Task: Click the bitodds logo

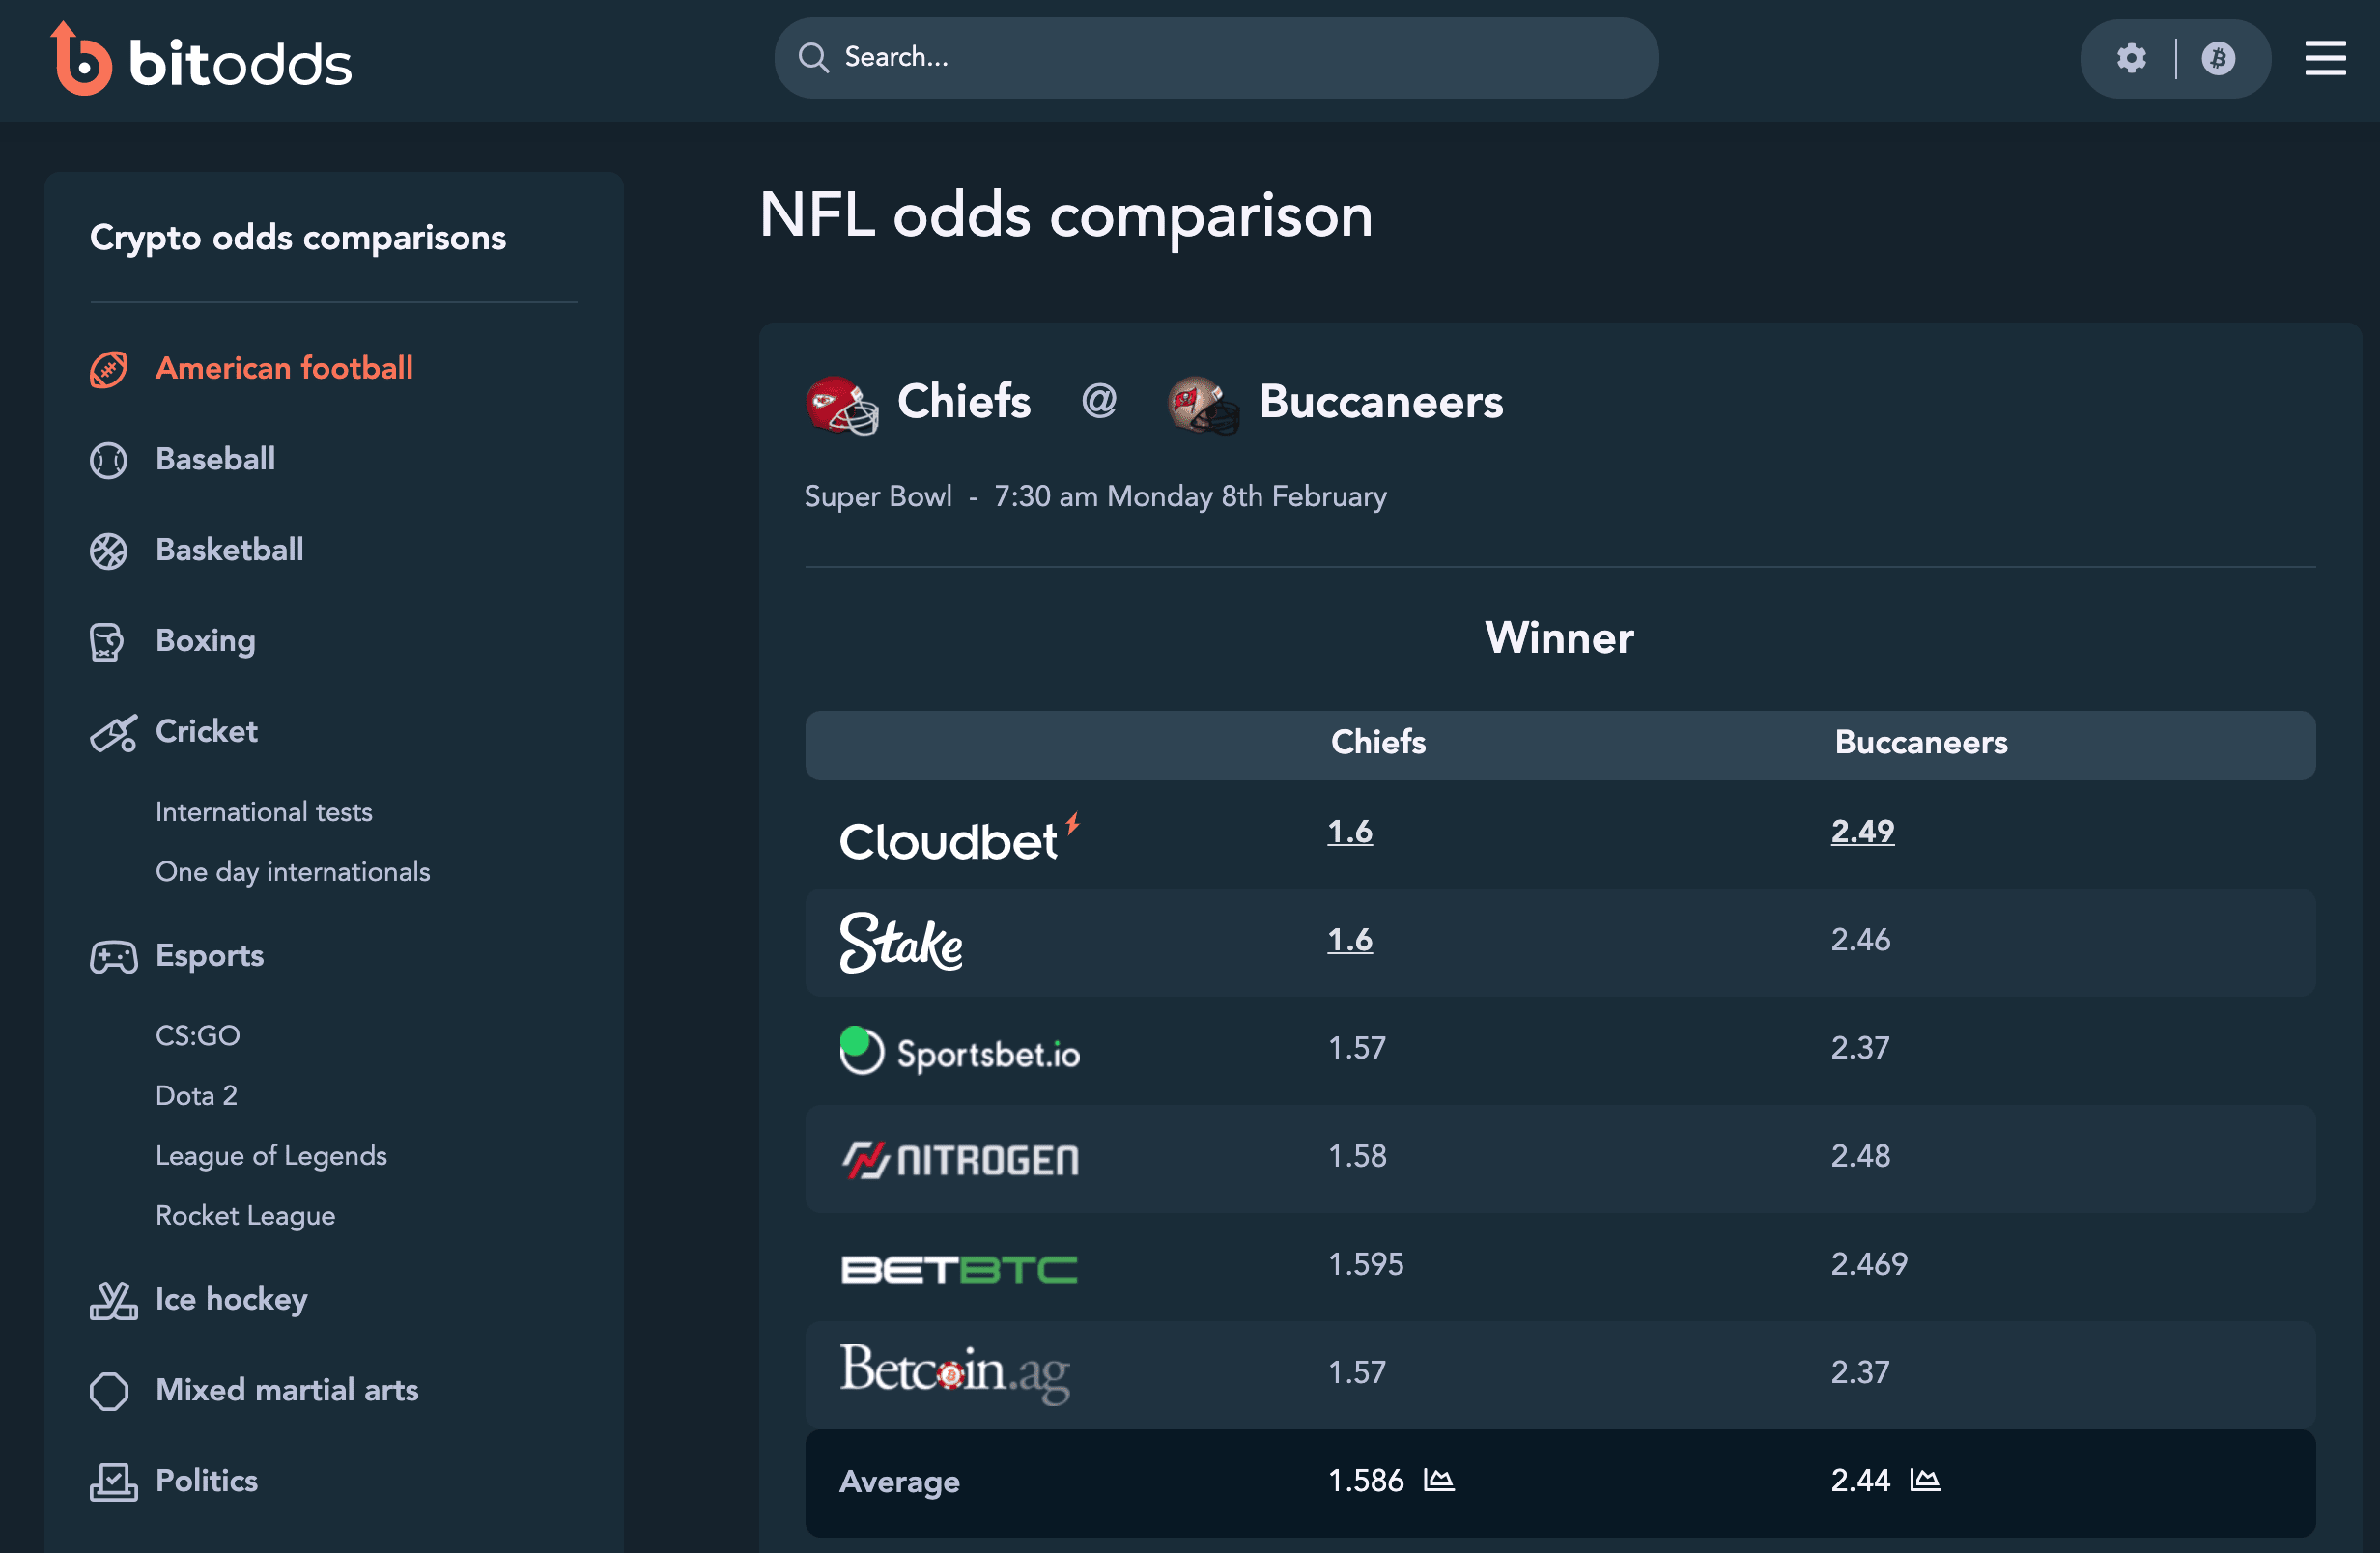Action: tap(201, 60)
